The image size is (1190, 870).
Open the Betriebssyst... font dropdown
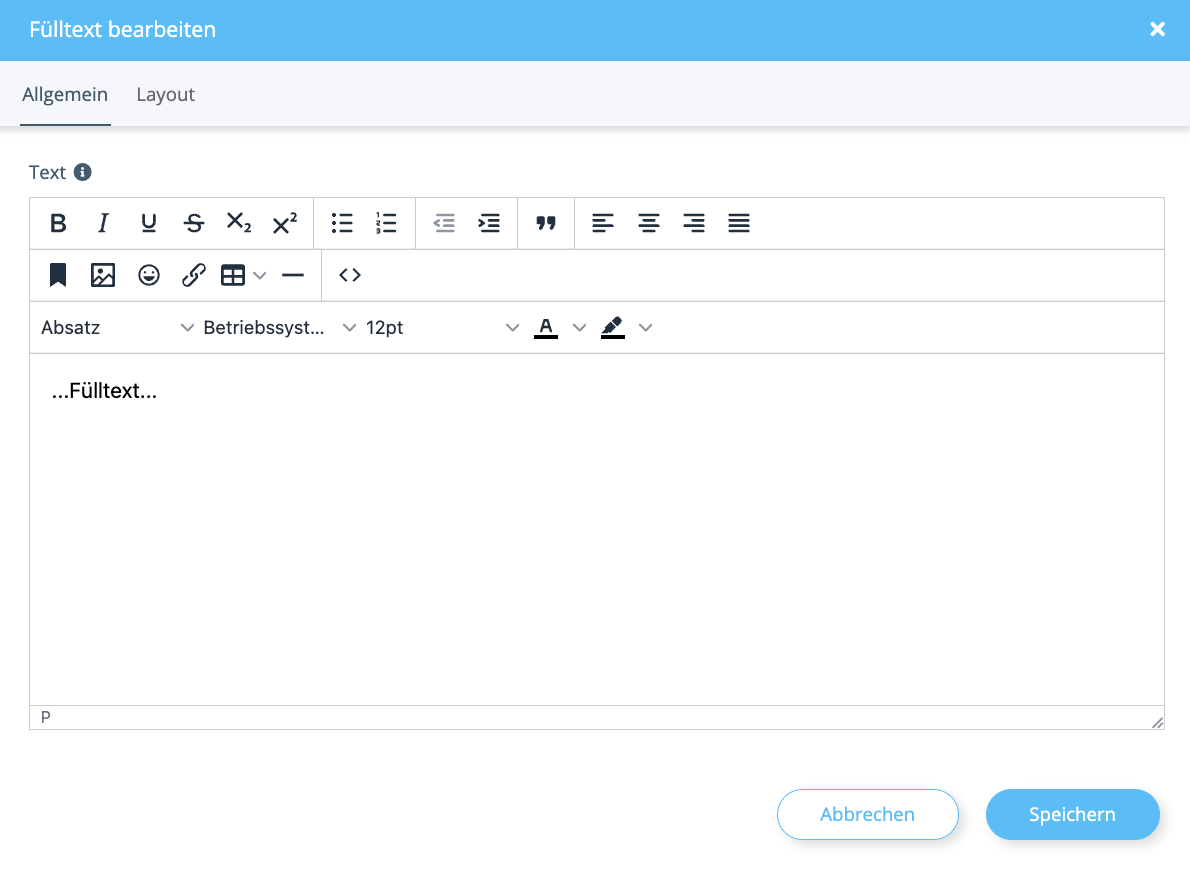279,327
